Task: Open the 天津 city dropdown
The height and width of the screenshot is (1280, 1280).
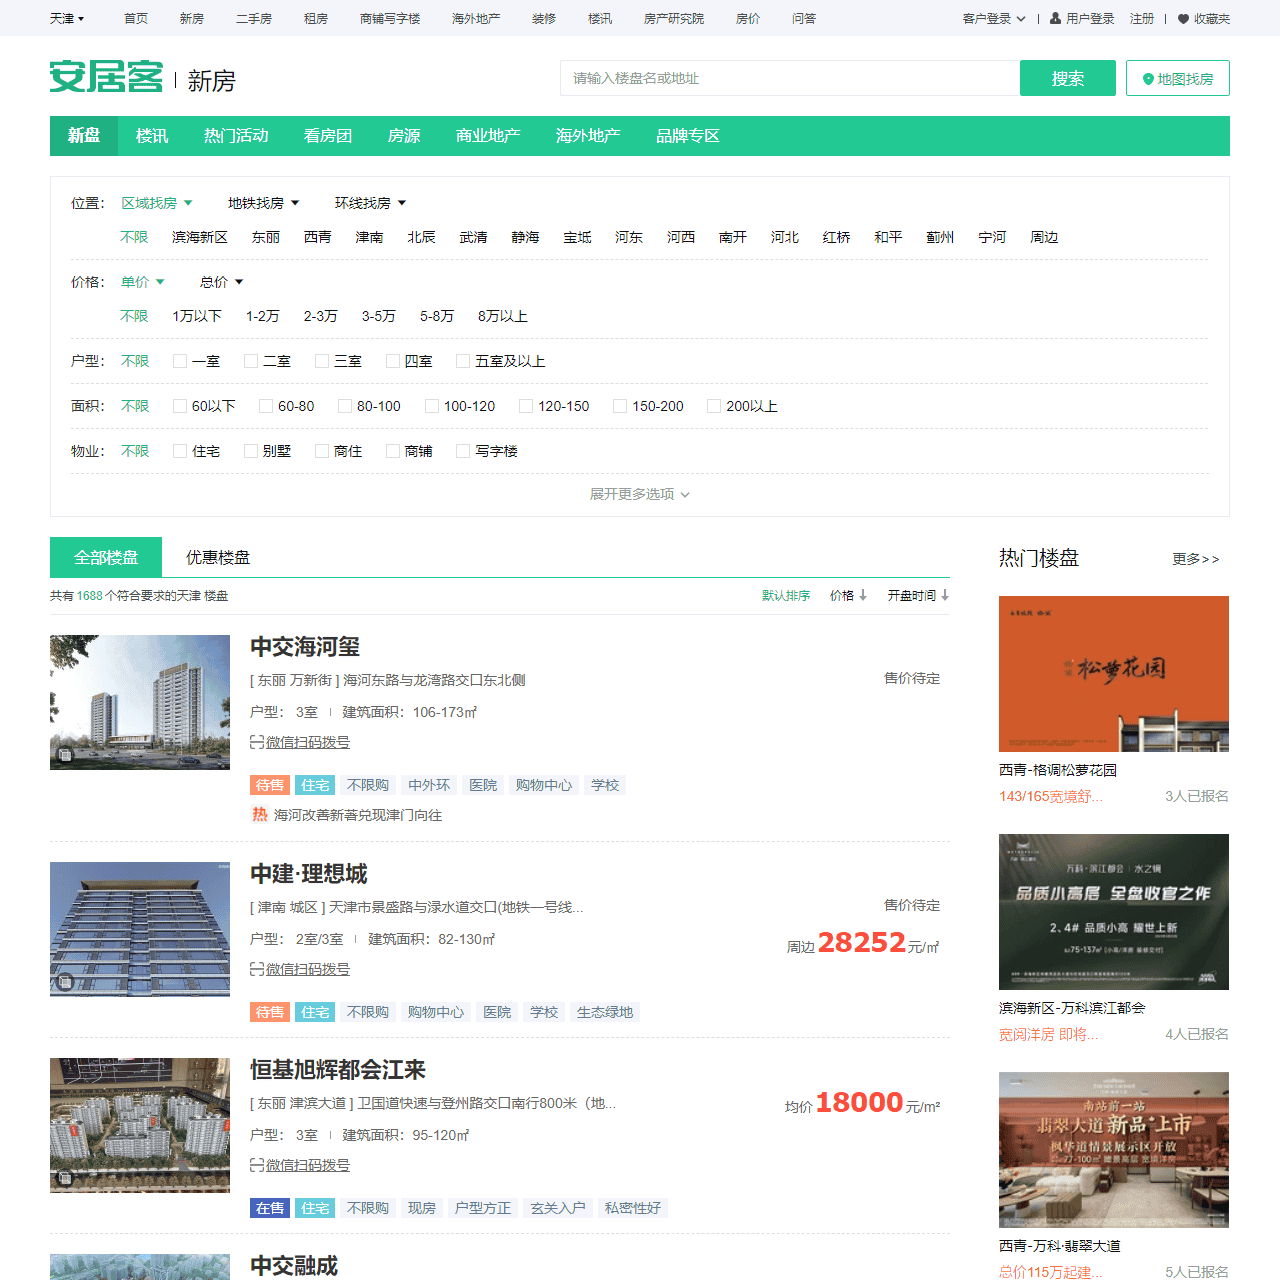Action: [x=67, y=18]
